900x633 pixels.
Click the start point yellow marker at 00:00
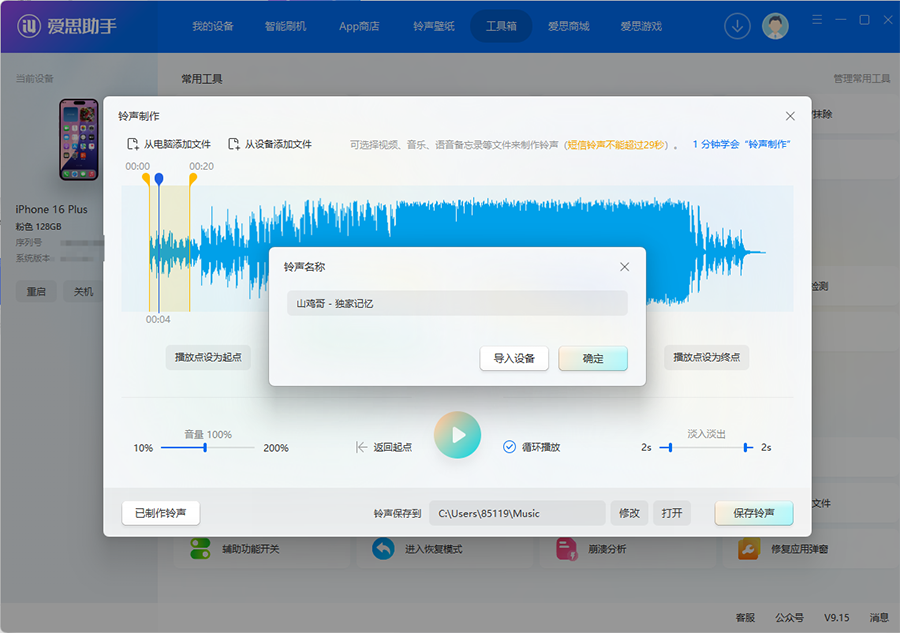pos(147,179)
